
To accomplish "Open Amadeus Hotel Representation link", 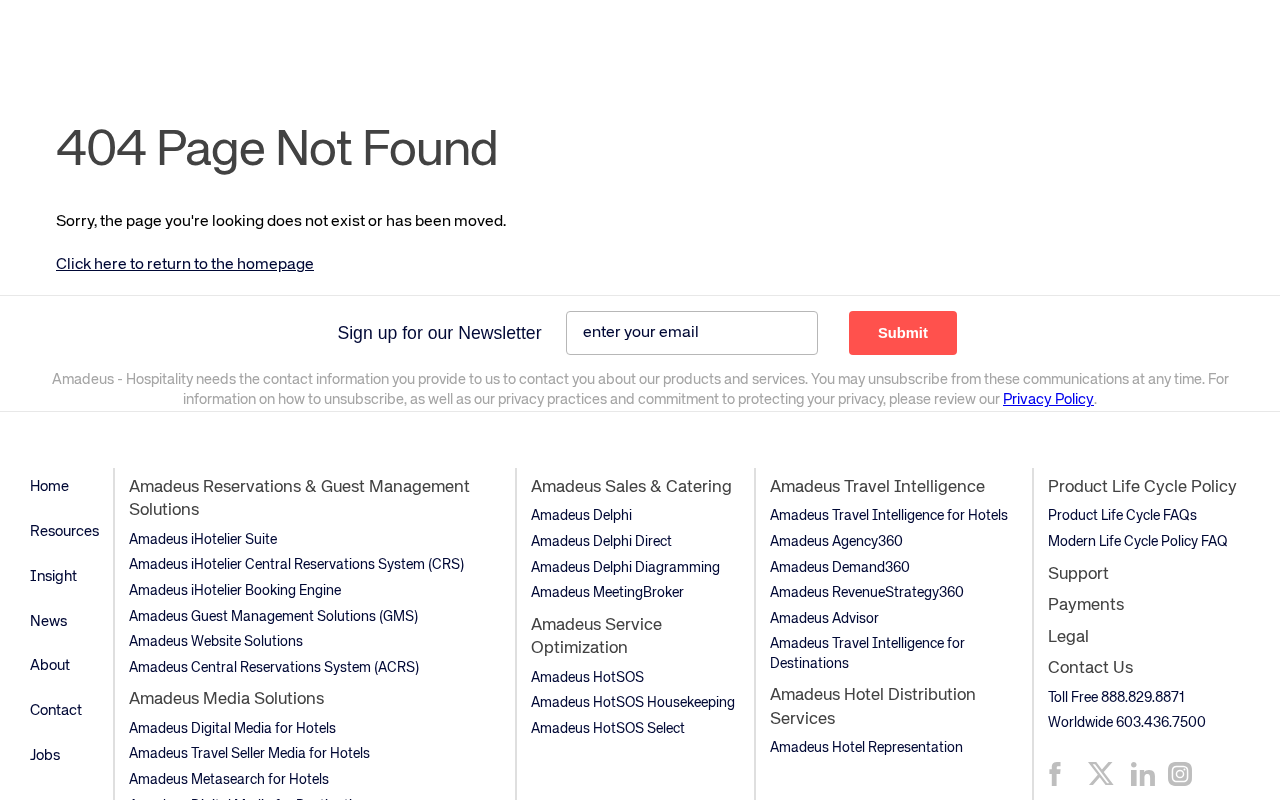I will coord(866,747).
